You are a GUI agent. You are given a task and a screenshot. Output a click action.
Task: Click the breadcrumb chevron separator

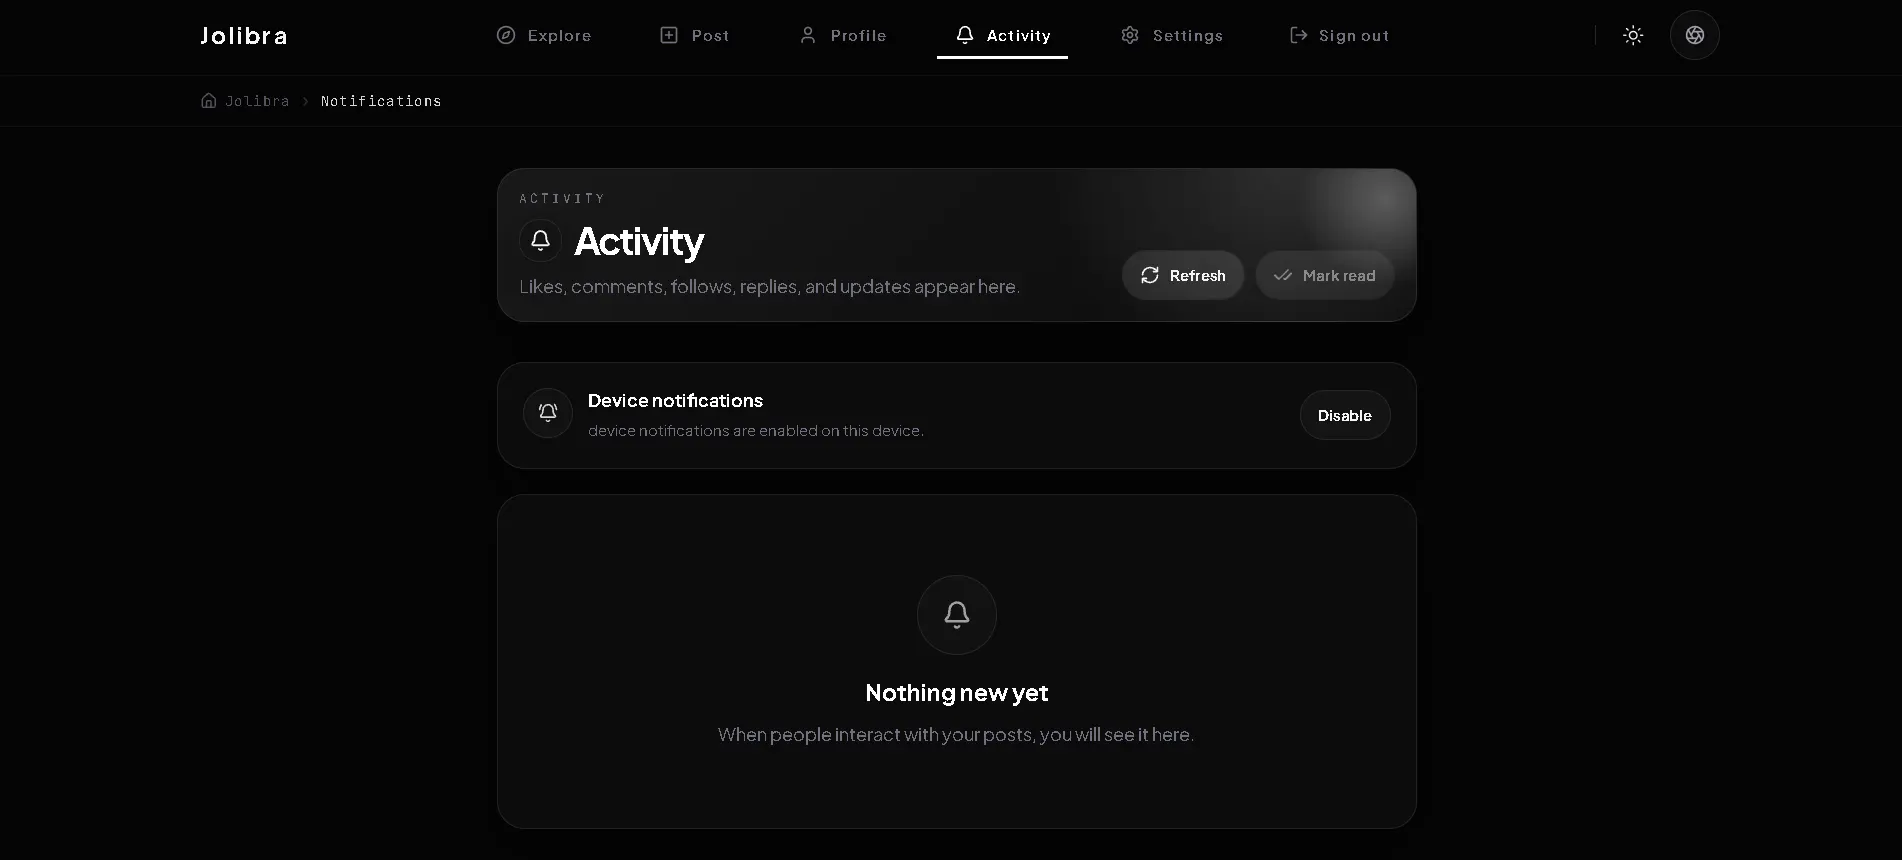tap(305, 101)
